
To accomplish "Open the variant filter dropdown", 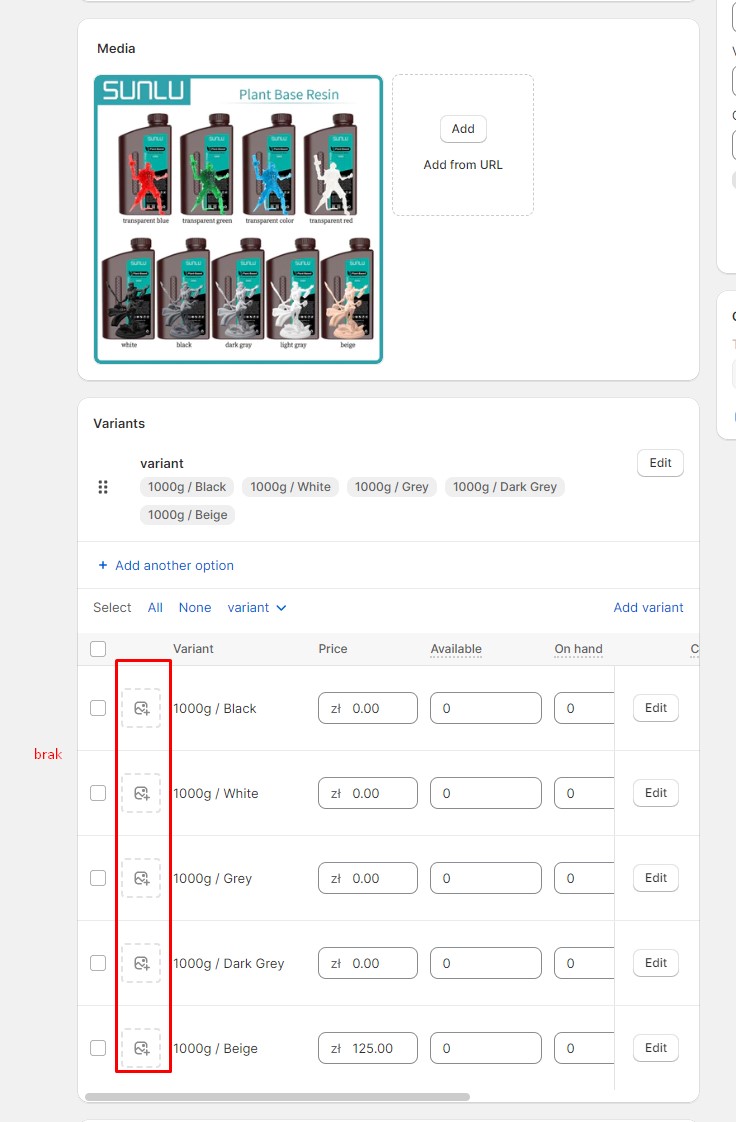I will point(257,607).
